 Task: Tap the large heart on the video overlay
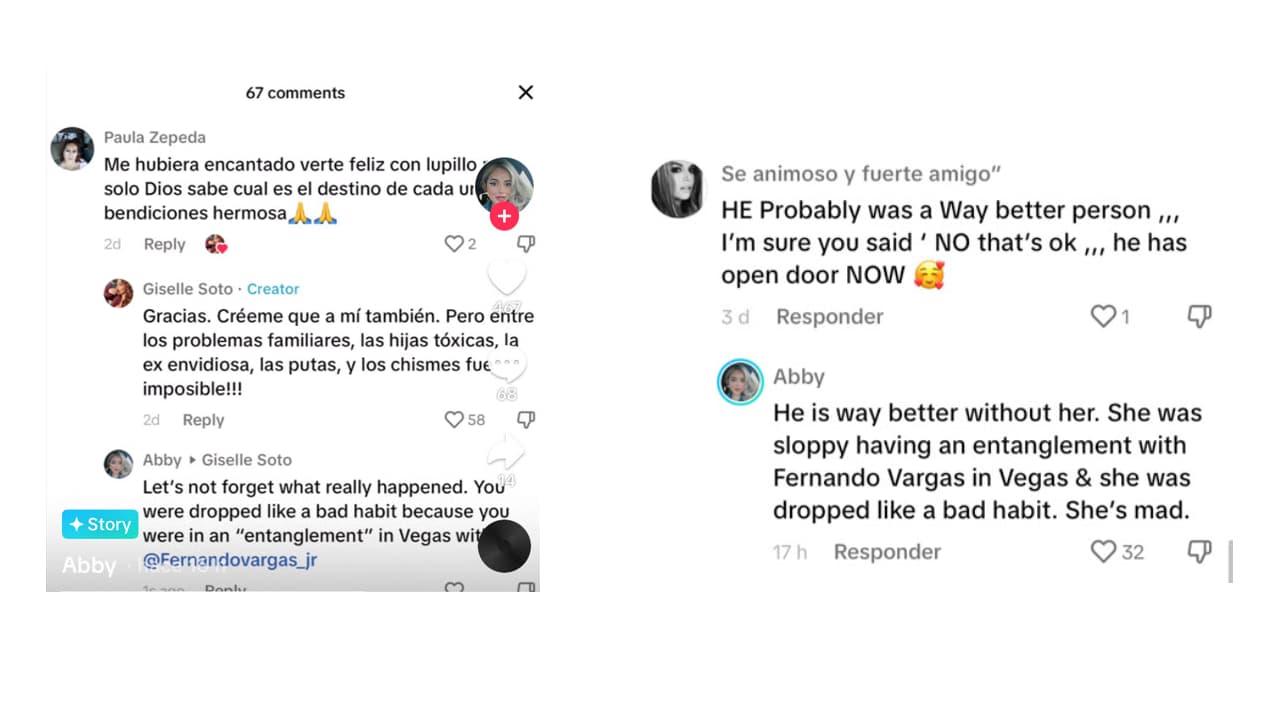coord(506,278)
